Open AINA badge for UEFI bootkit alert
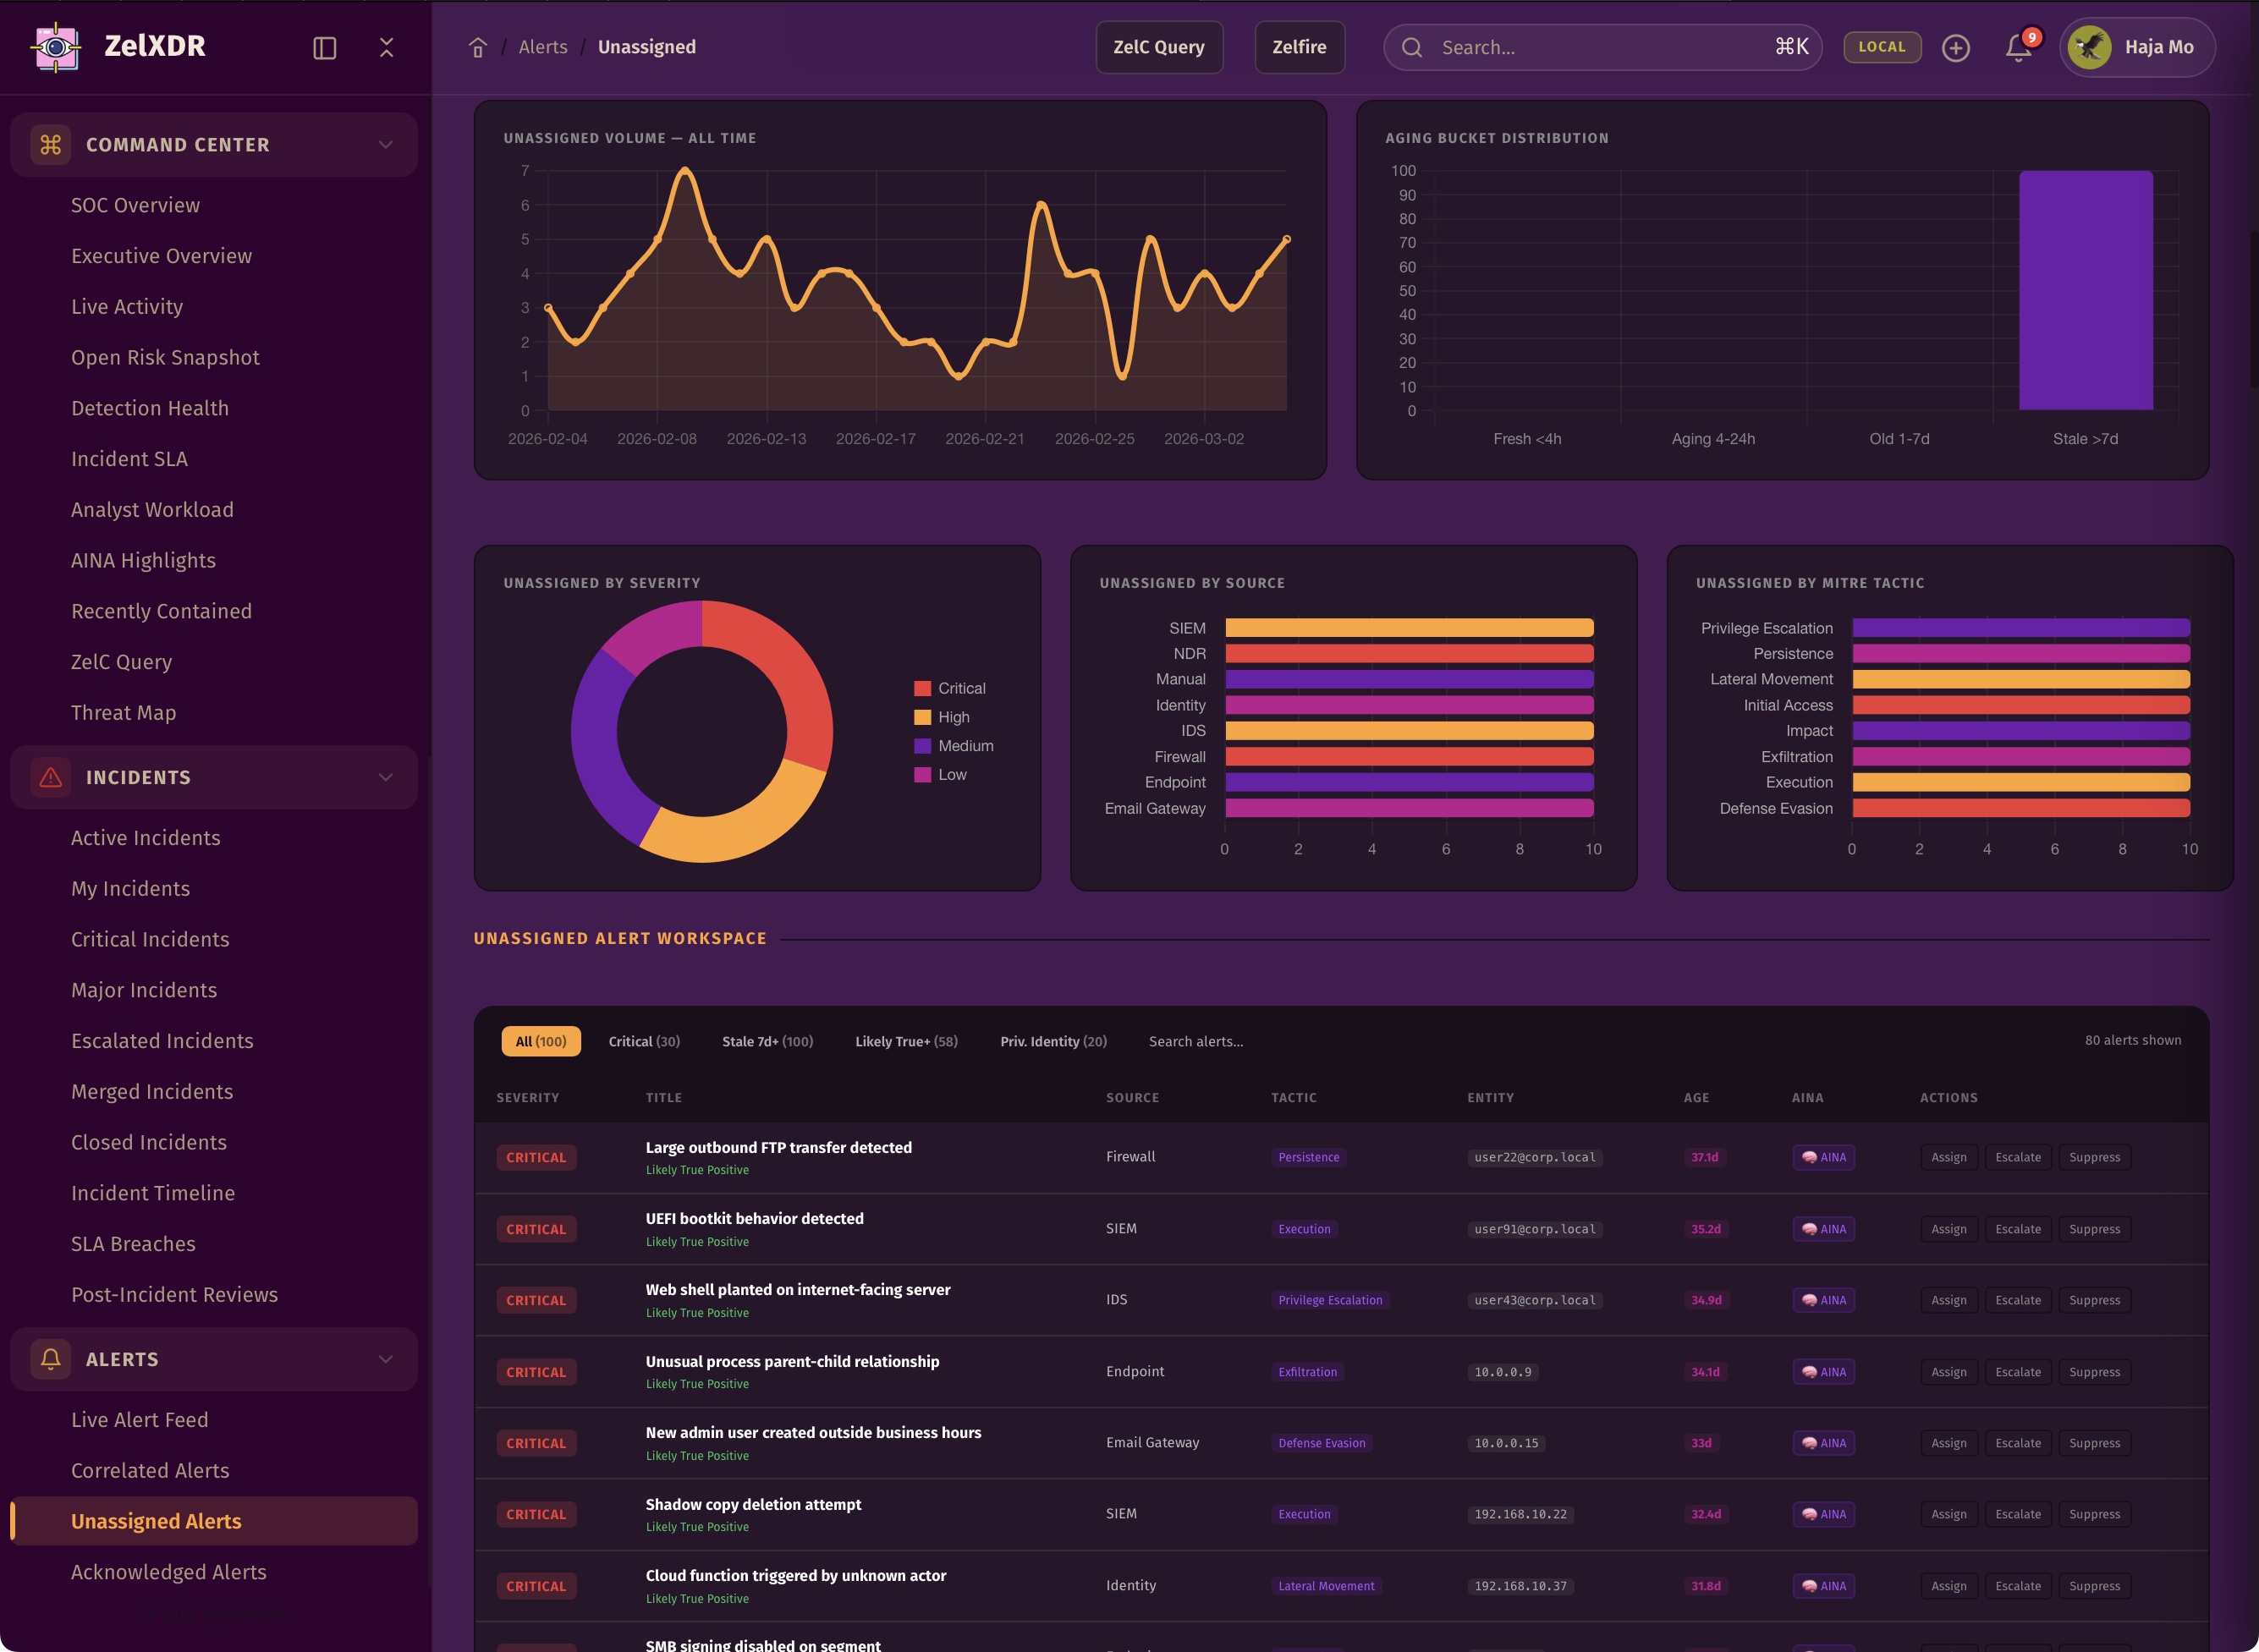Screen dimensions: 2259x1652 coord(1823,1229)
